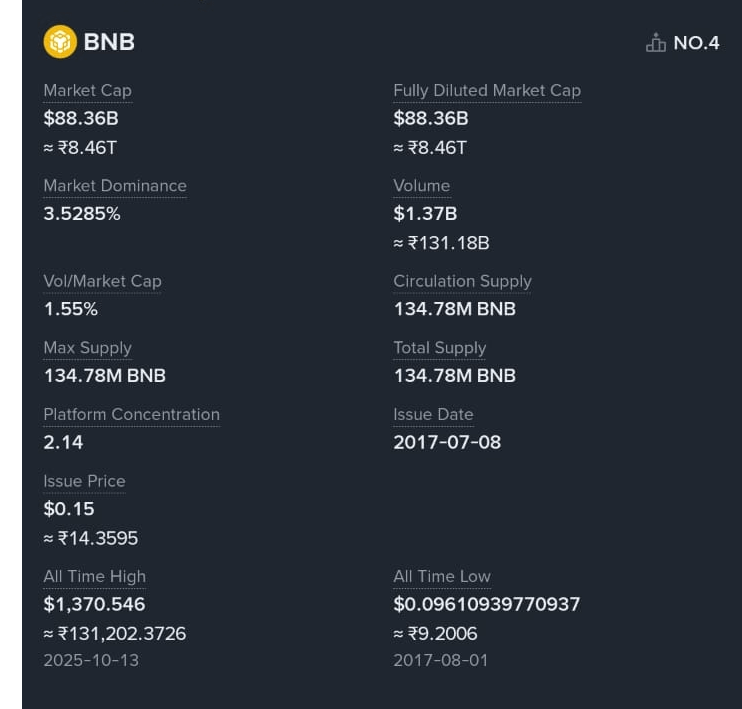
Task: Click the BNB coin logo icon
Action: 60,42
